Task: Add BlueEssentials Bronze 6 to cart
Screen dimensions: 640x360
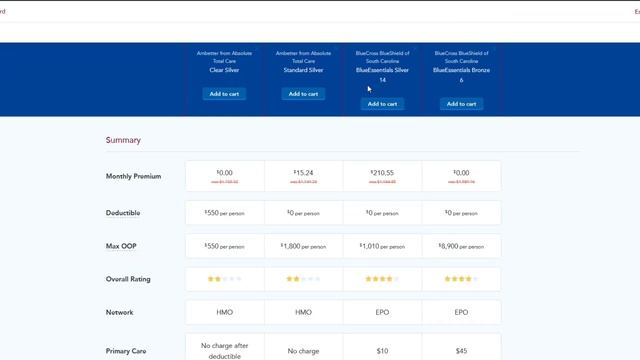Action: 461,104
